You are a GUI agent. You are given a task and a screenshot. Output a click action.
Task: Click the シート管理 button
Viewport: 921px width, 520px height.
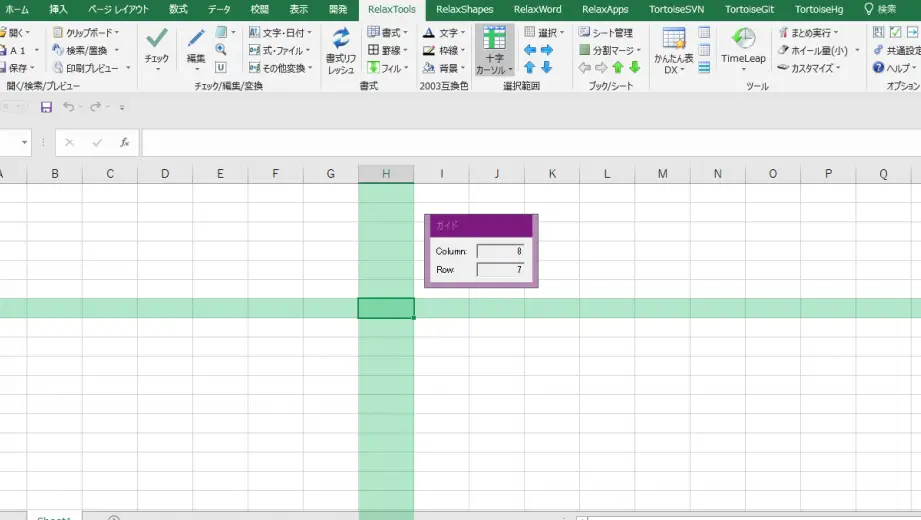[x=606, y=32]
